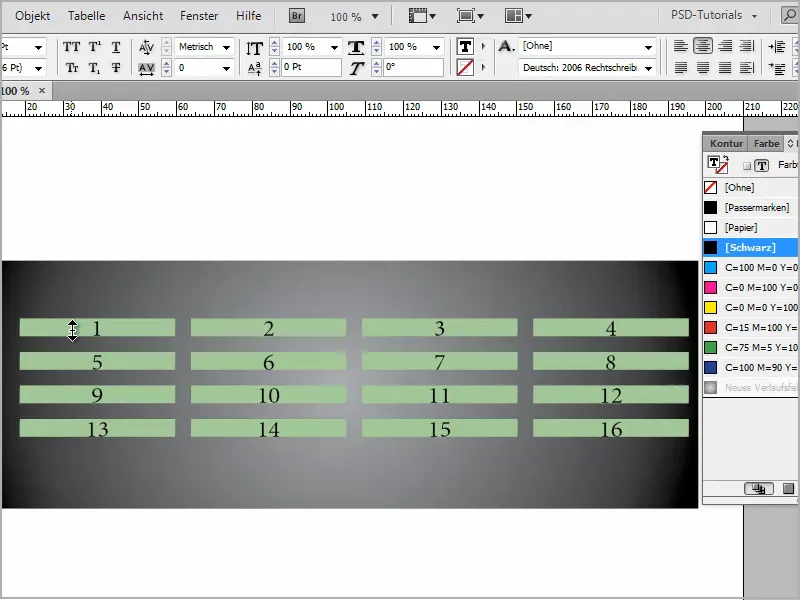This screenshot has height=600, width=800.
Task: Toggle Superscript formatting
Action: tap(94, 47)
